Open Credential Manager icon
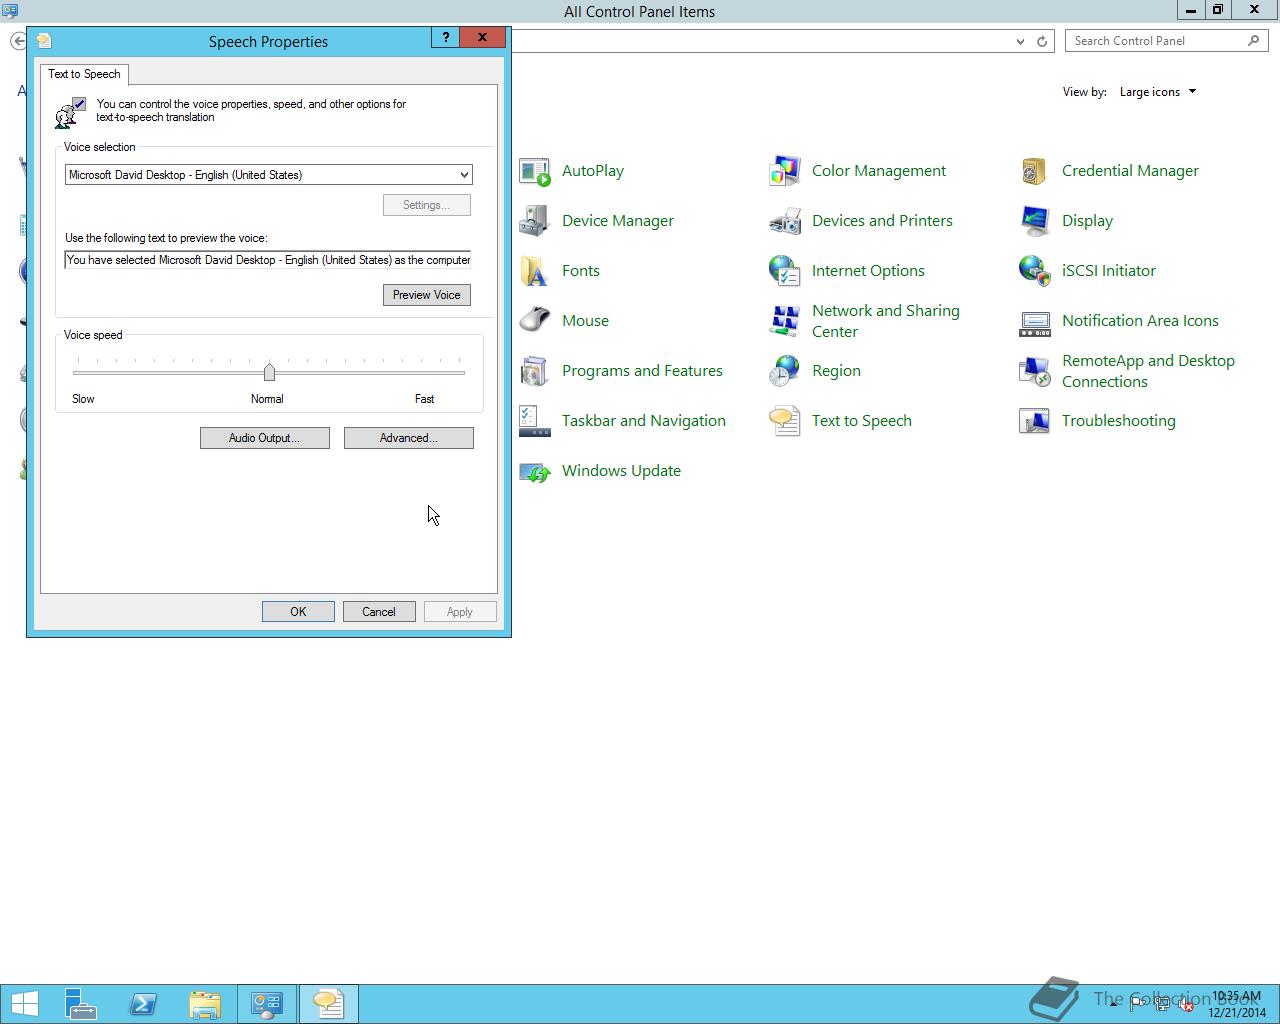 pos(1035,171)
